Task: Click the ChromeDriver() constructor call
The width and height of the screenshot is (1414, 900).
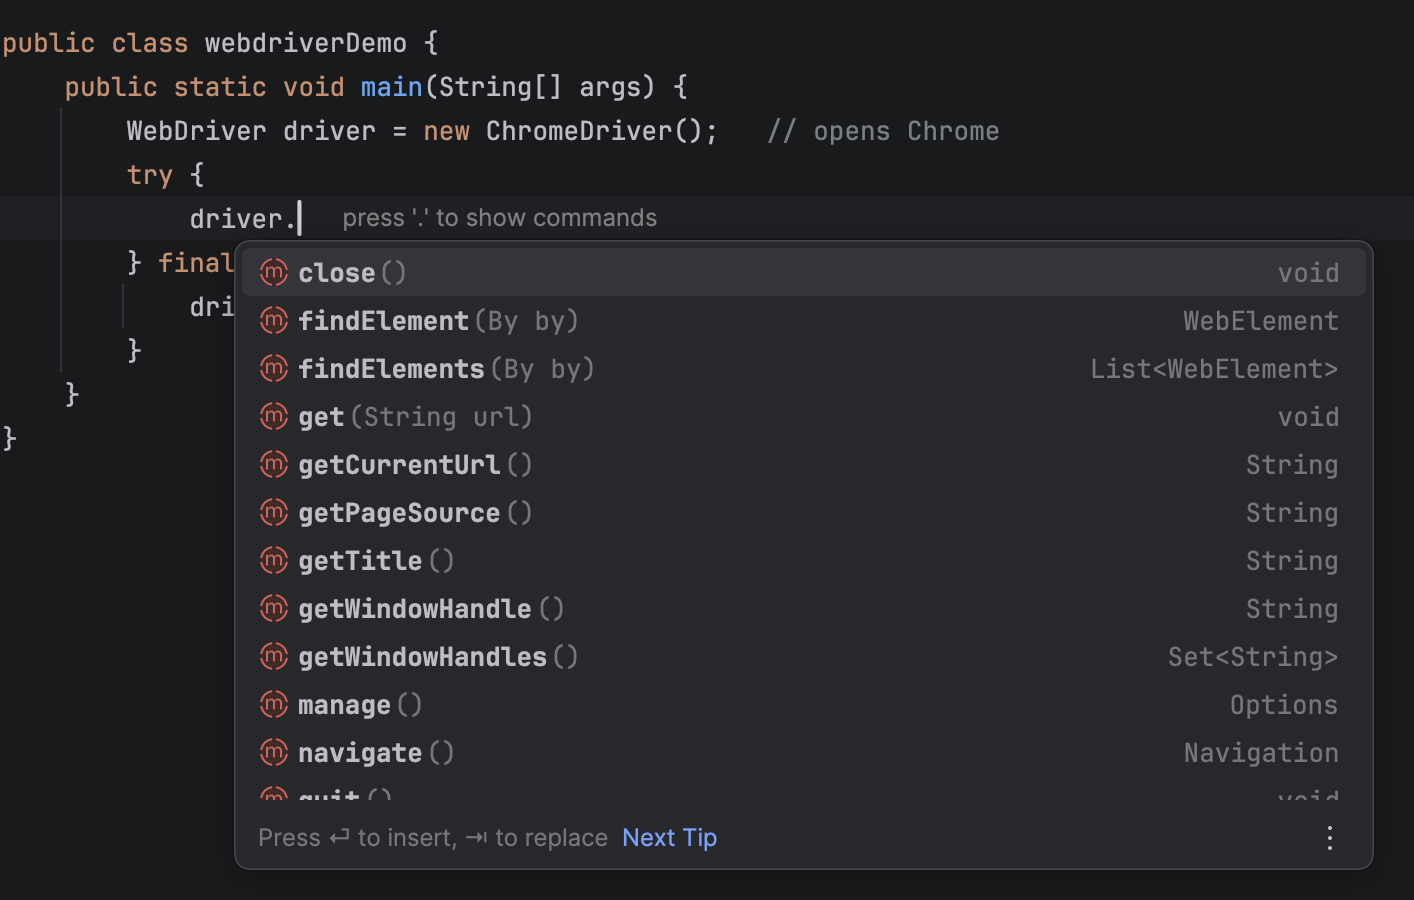Action: tap(594, 131)
